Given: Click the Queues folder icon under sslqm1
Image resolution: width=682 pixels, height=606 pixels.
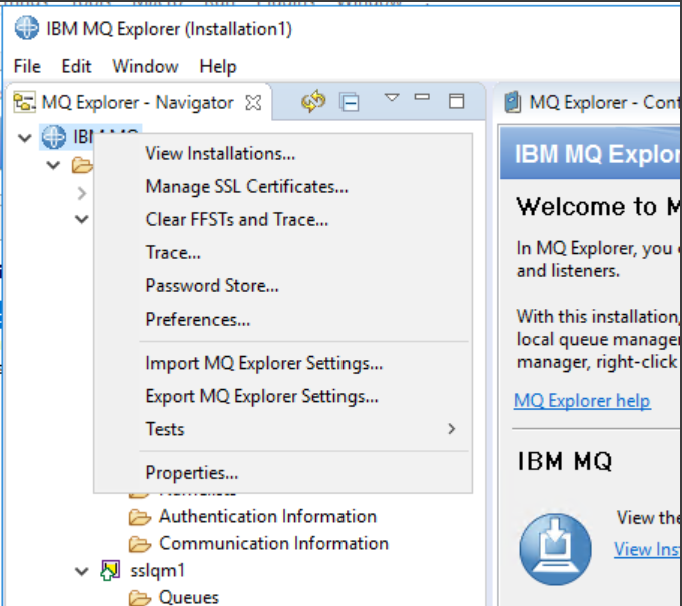Looking at the screenshot, I should coord(140,598).
